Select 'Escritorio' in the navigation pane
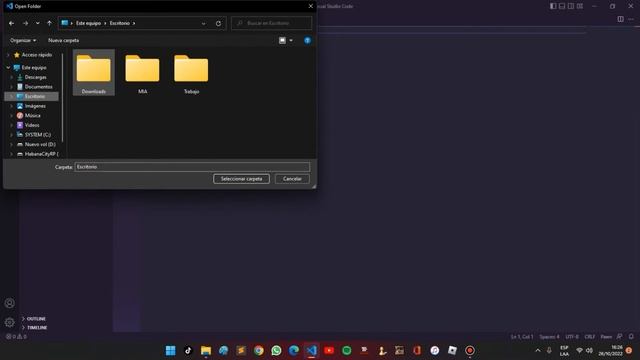This screenshot has height=360, width=640. [35, 96]
